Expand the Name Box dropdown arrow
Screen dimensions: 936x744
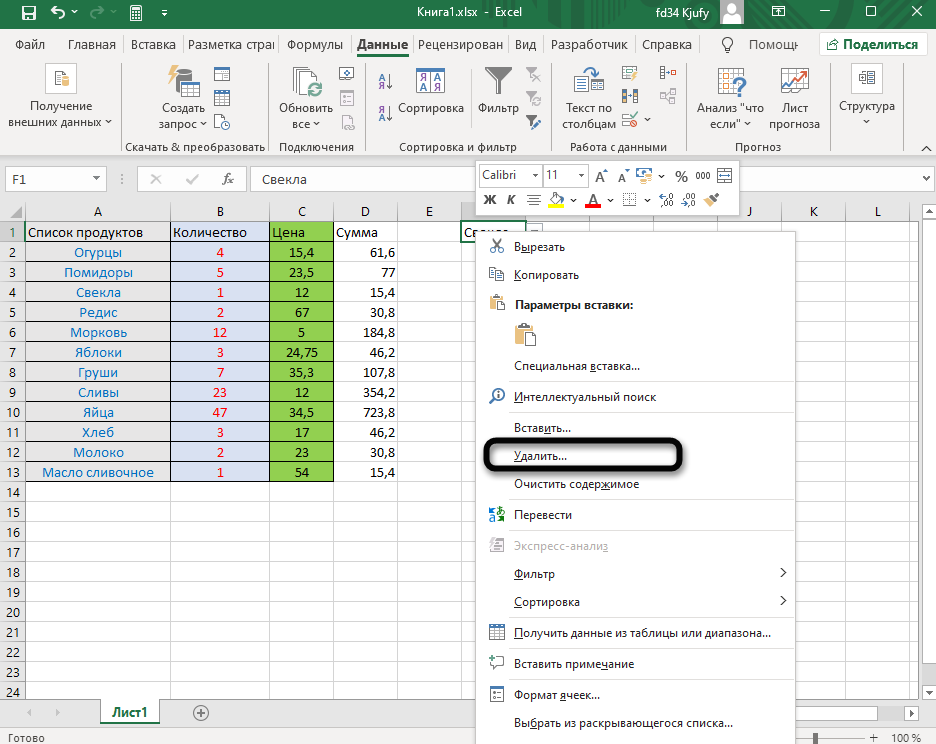[x=97, y=180]
